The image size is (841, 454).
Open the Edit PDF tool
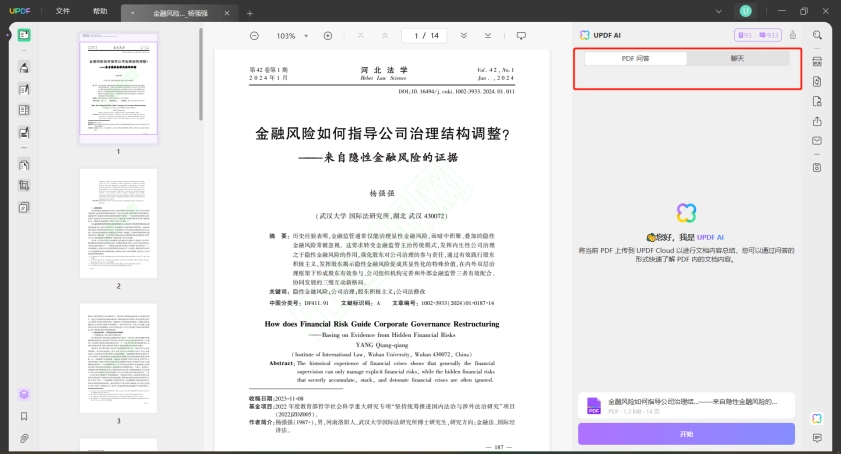(24, 89)
